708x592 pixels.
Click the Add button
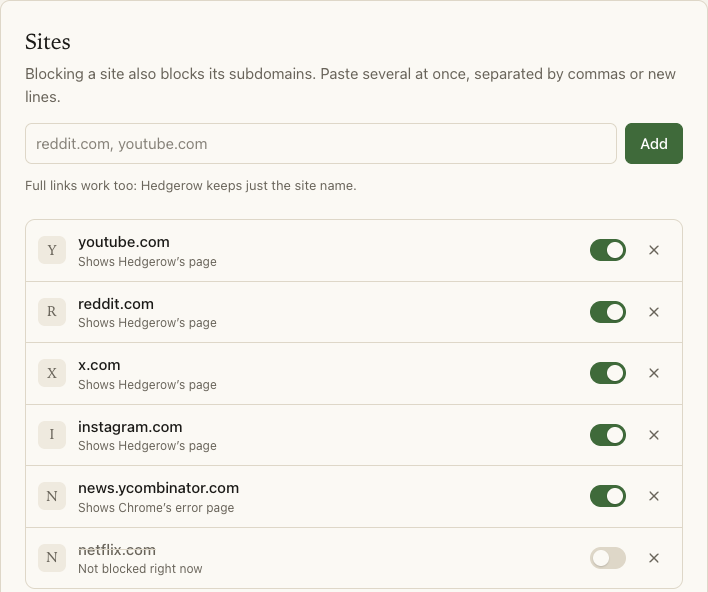[654, 144]
